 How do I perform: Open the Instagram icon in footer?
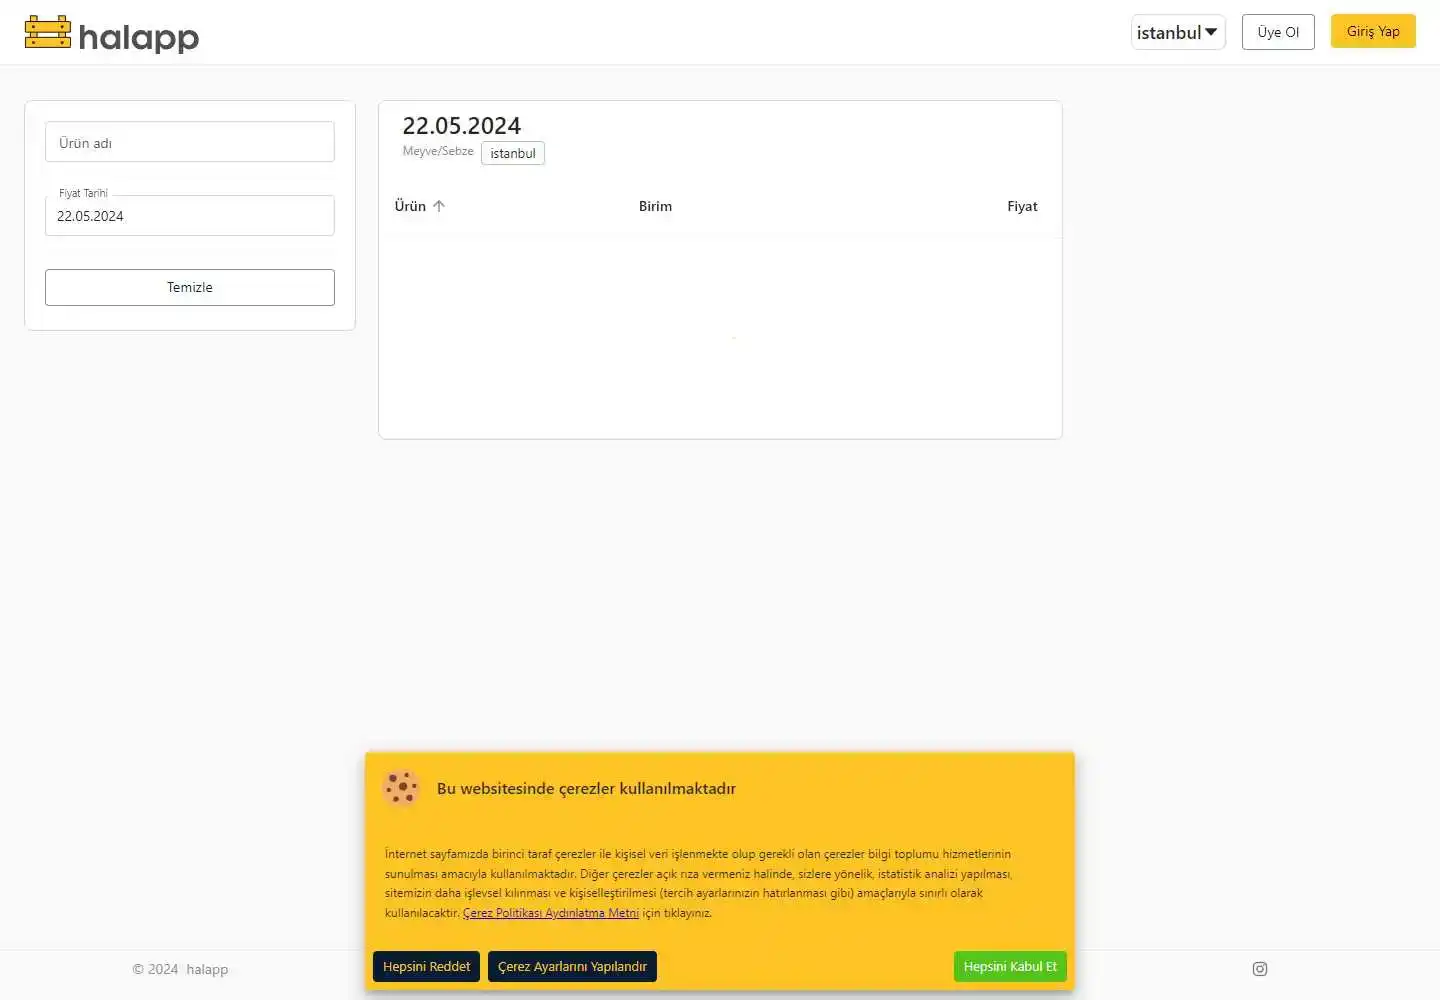tap(1260, 969)
